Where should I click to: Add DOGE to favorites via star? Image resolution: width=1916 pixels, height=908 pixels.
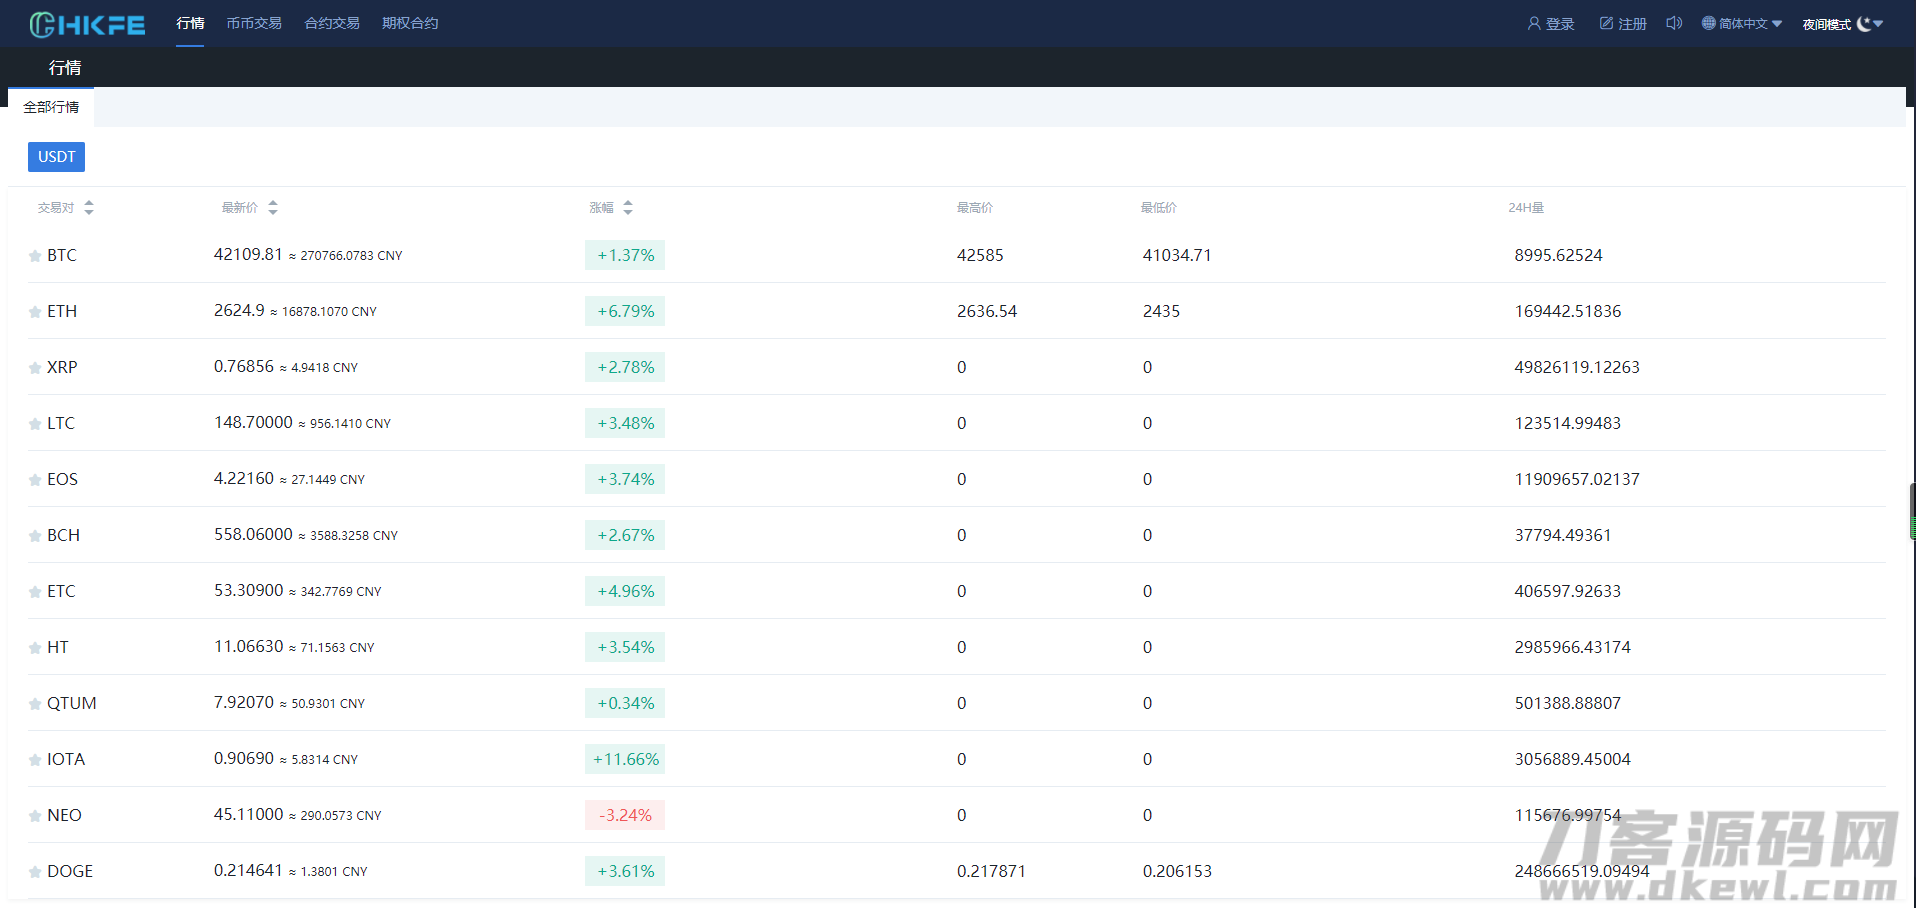pos(35,872)
